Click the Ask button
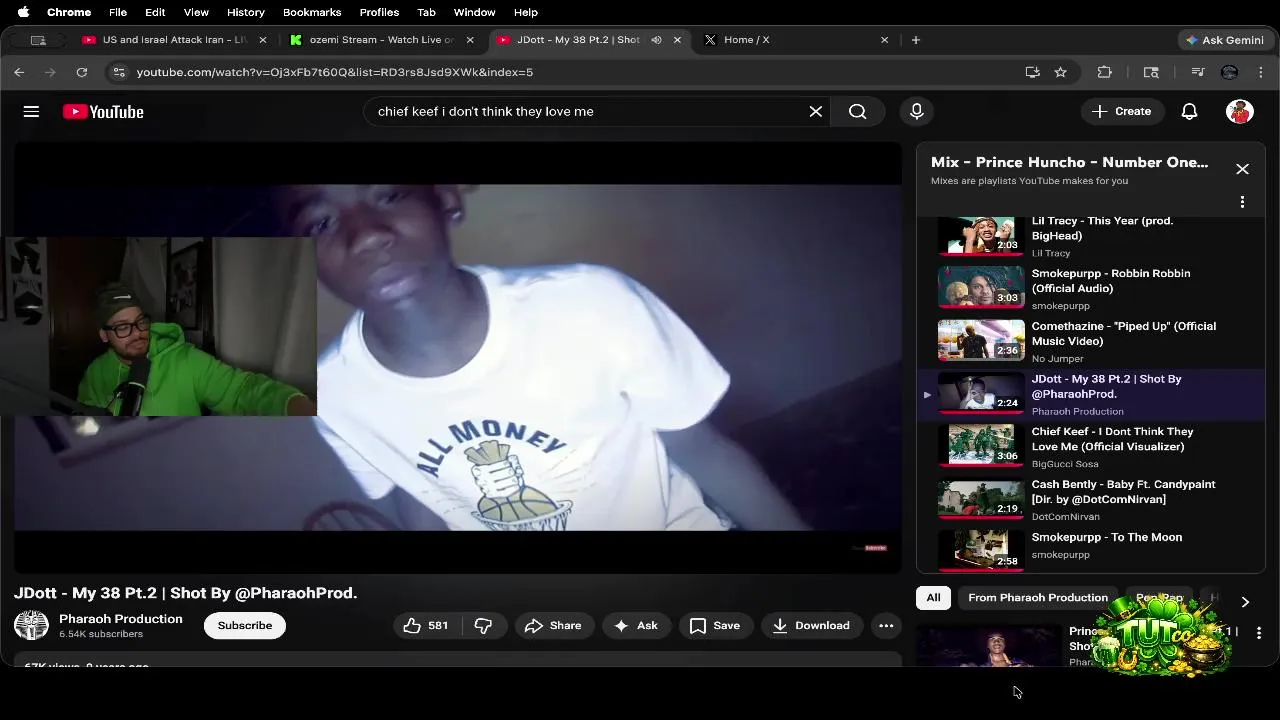Image resolution: width=1280 pixels, height=720 pixels. [636, 625]
